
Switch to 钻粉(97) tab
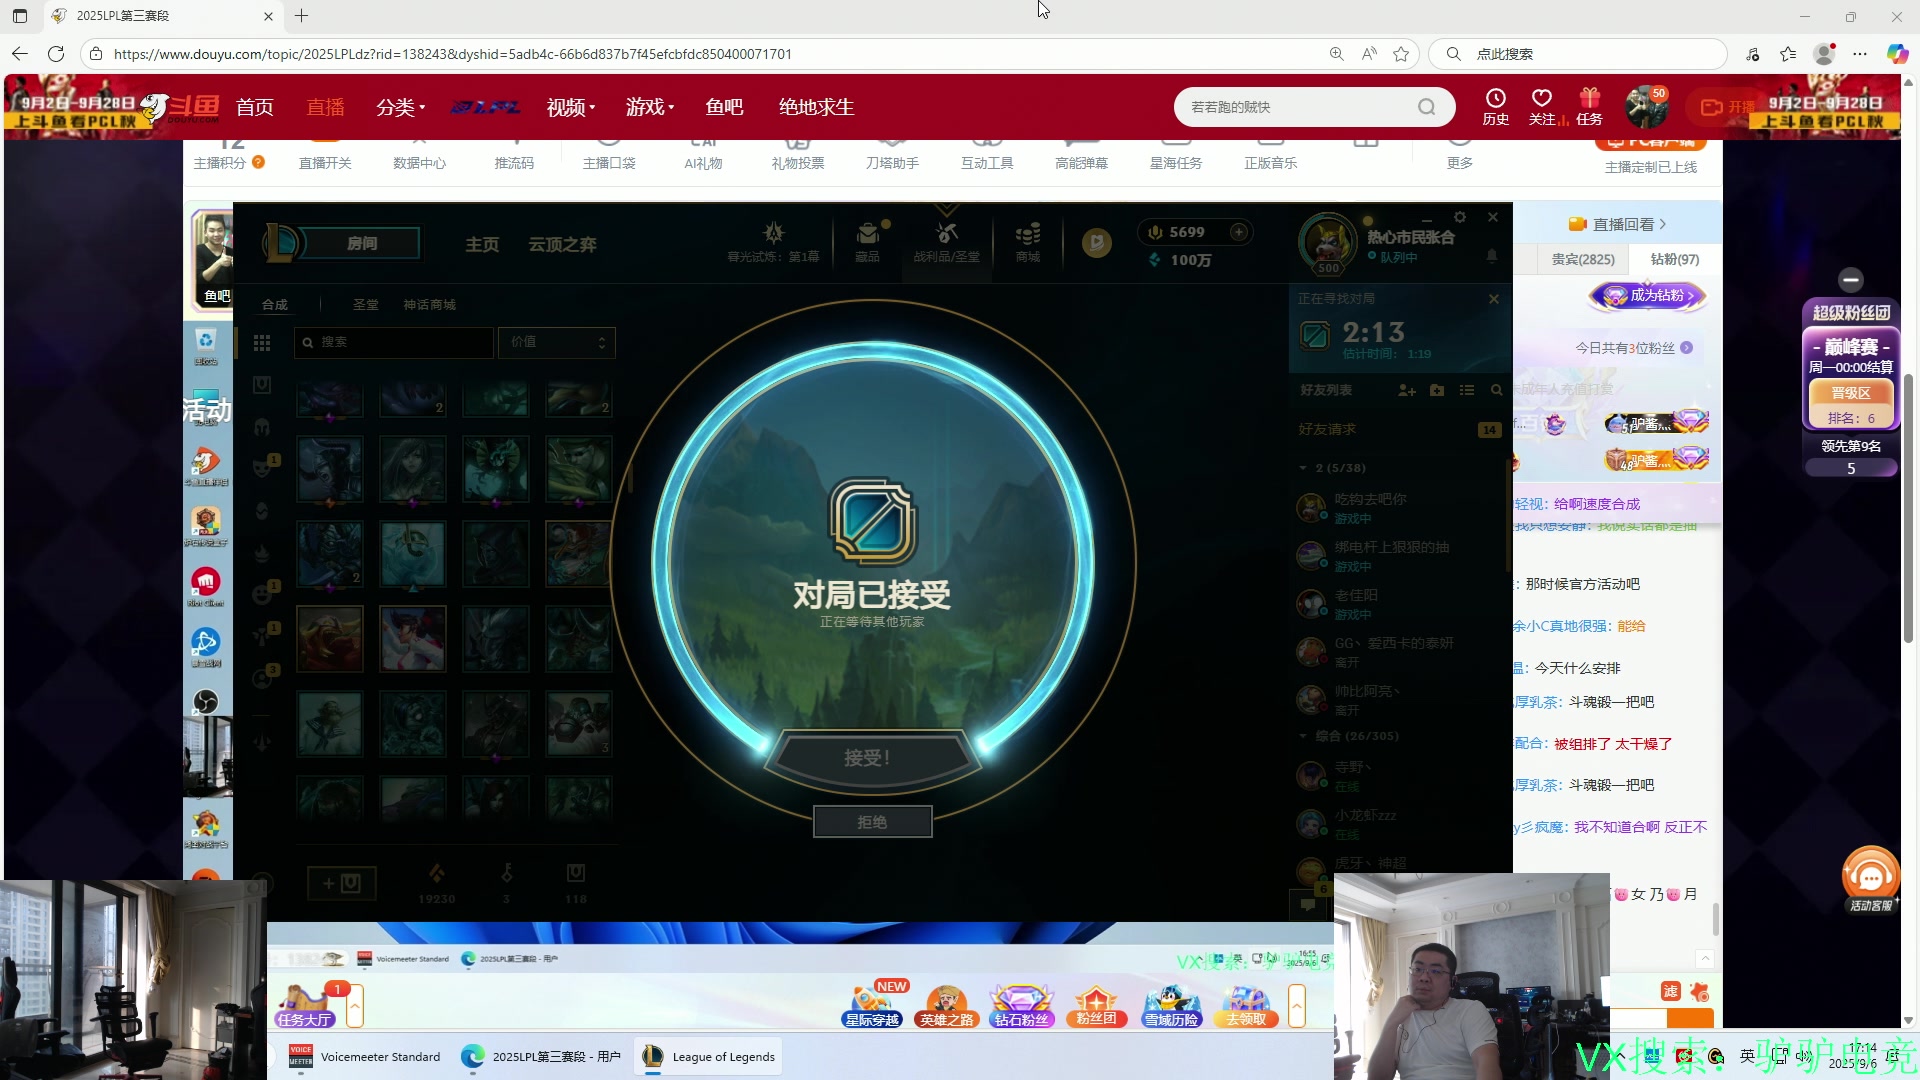click(x=1675, y=259)
